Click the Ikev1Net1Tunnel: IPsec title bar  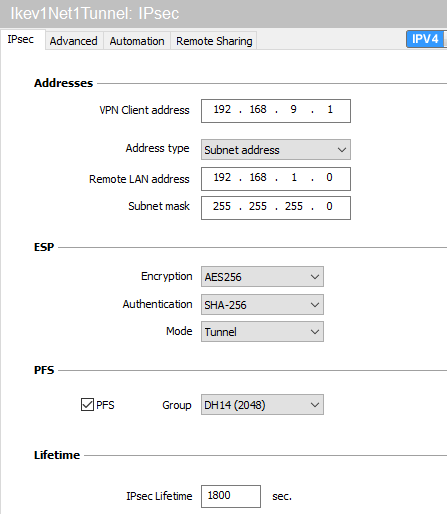click(x=223, y=14)
